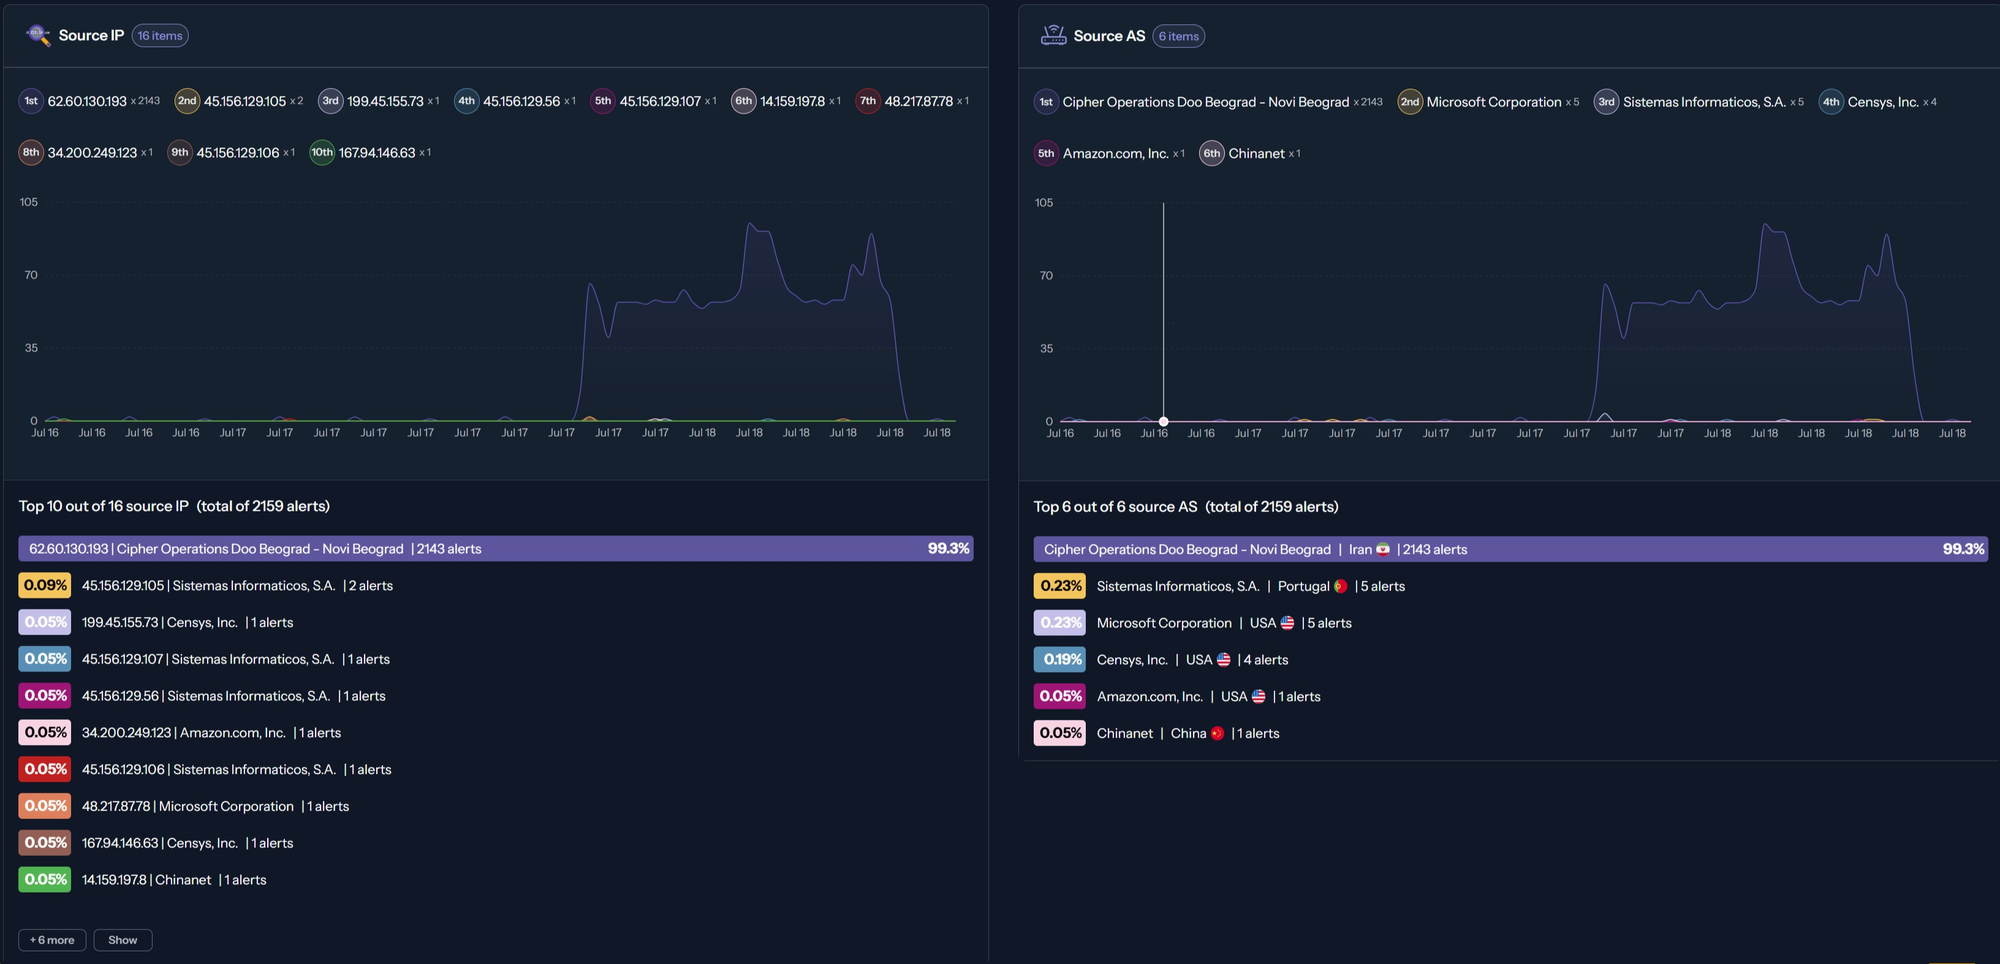Click the USA flag in Amazon.com row
The height and width of the screenshot is (964, 2000).
coord(1258,697)
